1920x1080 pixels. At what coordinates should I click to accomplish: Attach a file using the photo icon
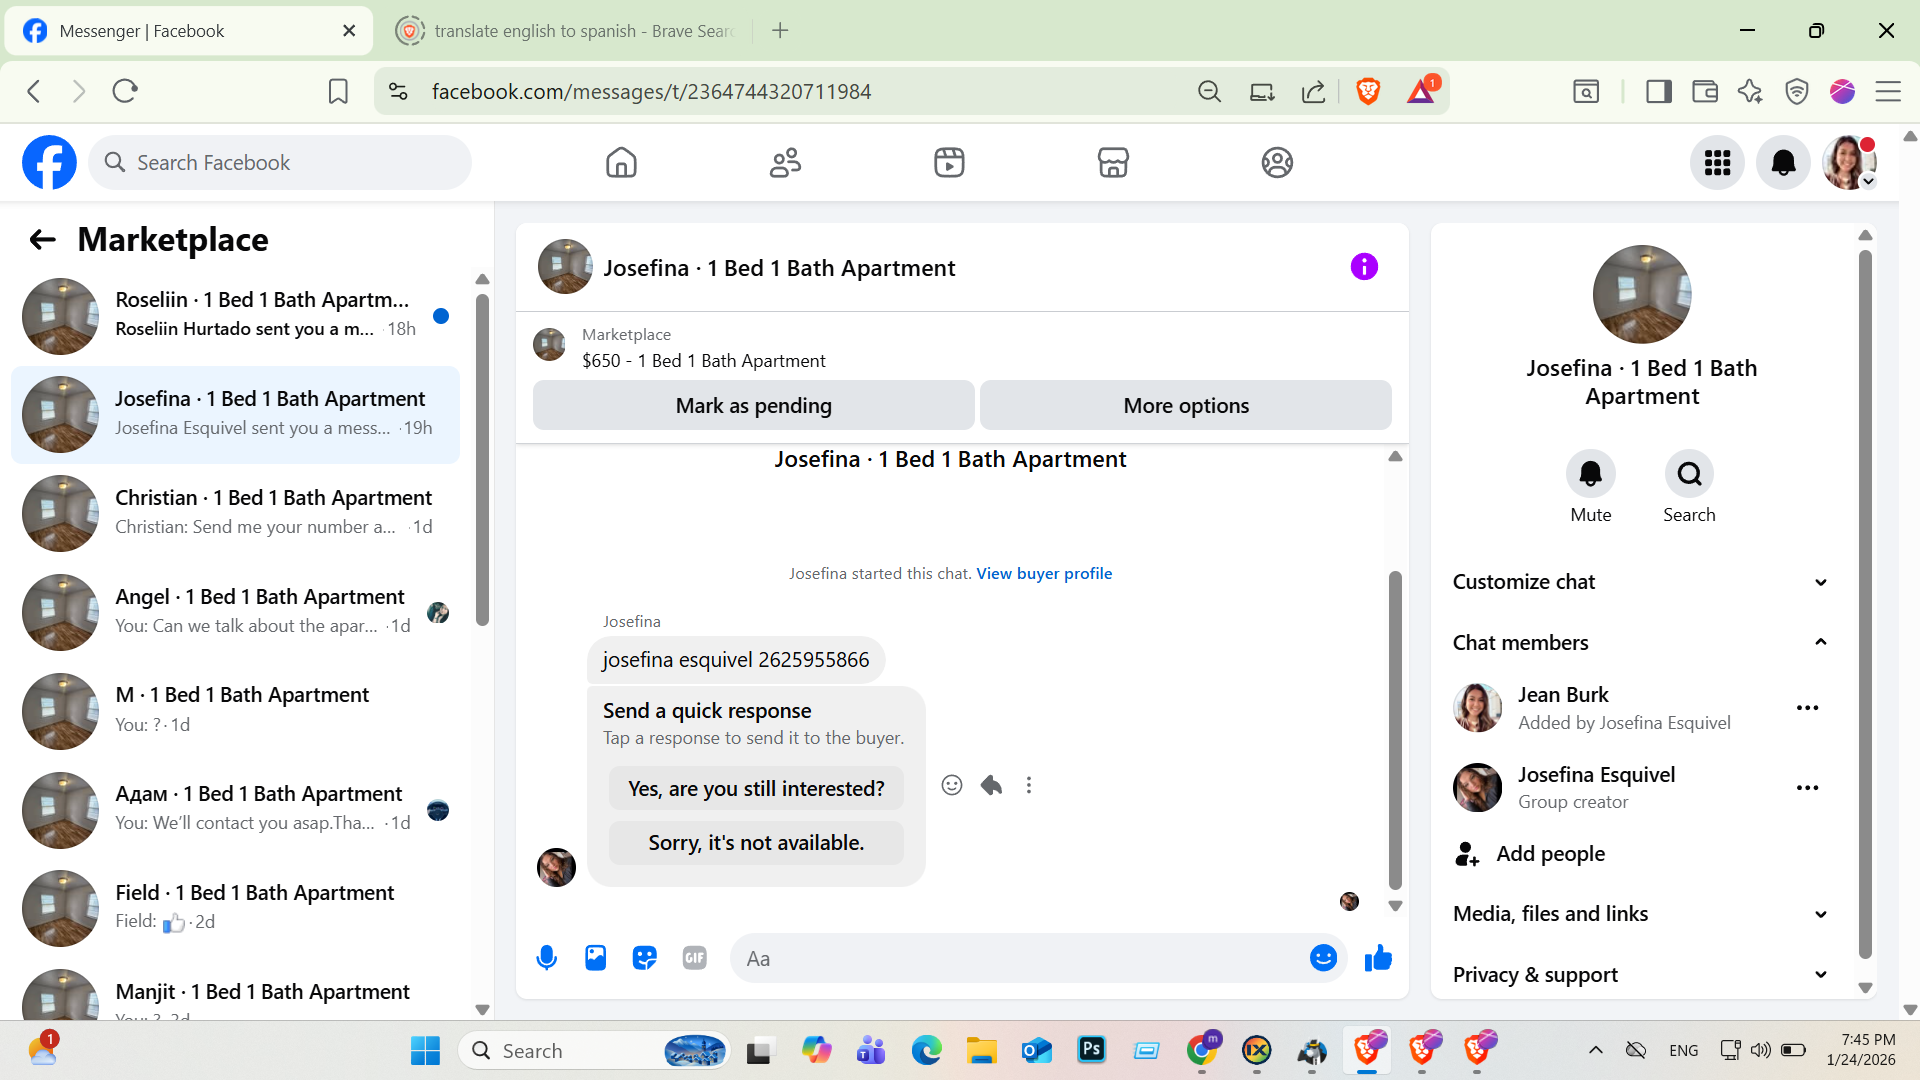click(596, 958)
